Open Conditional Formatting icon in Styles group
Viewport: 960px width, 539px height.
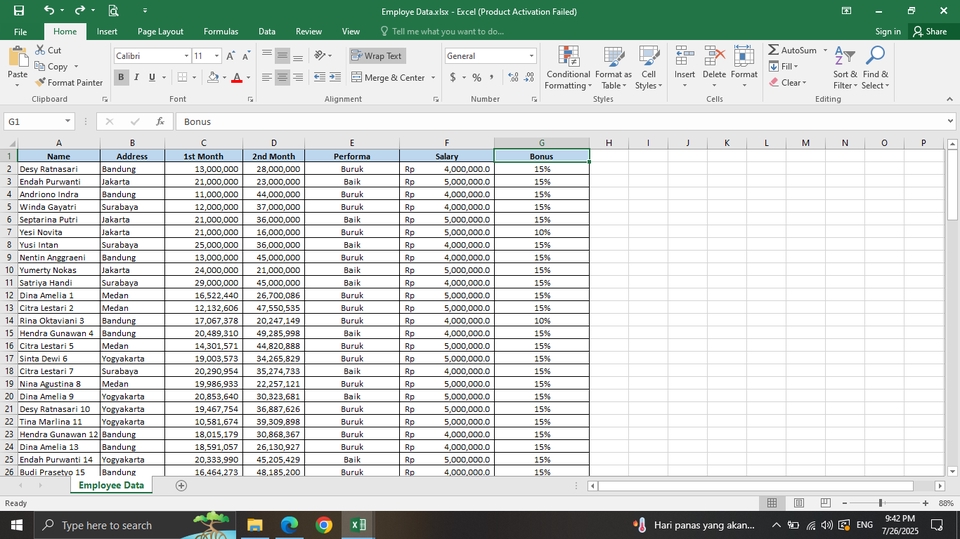(568, 57)
